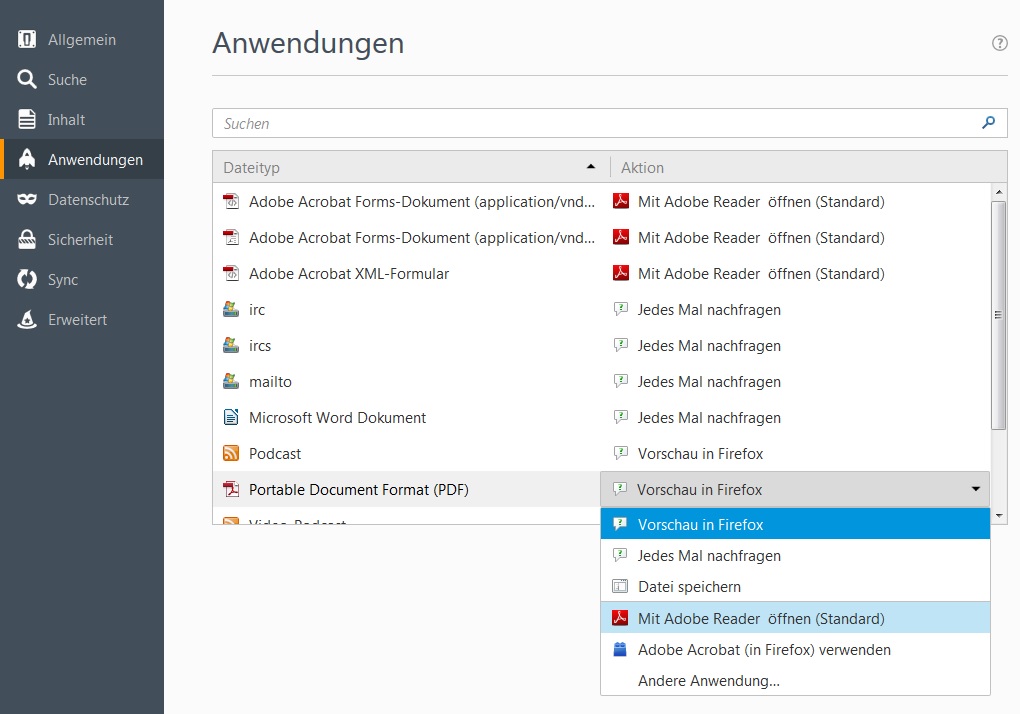This screenshot has height=714, width=1020.
Task: Click the Erweitert wizard hat icon
Action: (x=27, y=319)
